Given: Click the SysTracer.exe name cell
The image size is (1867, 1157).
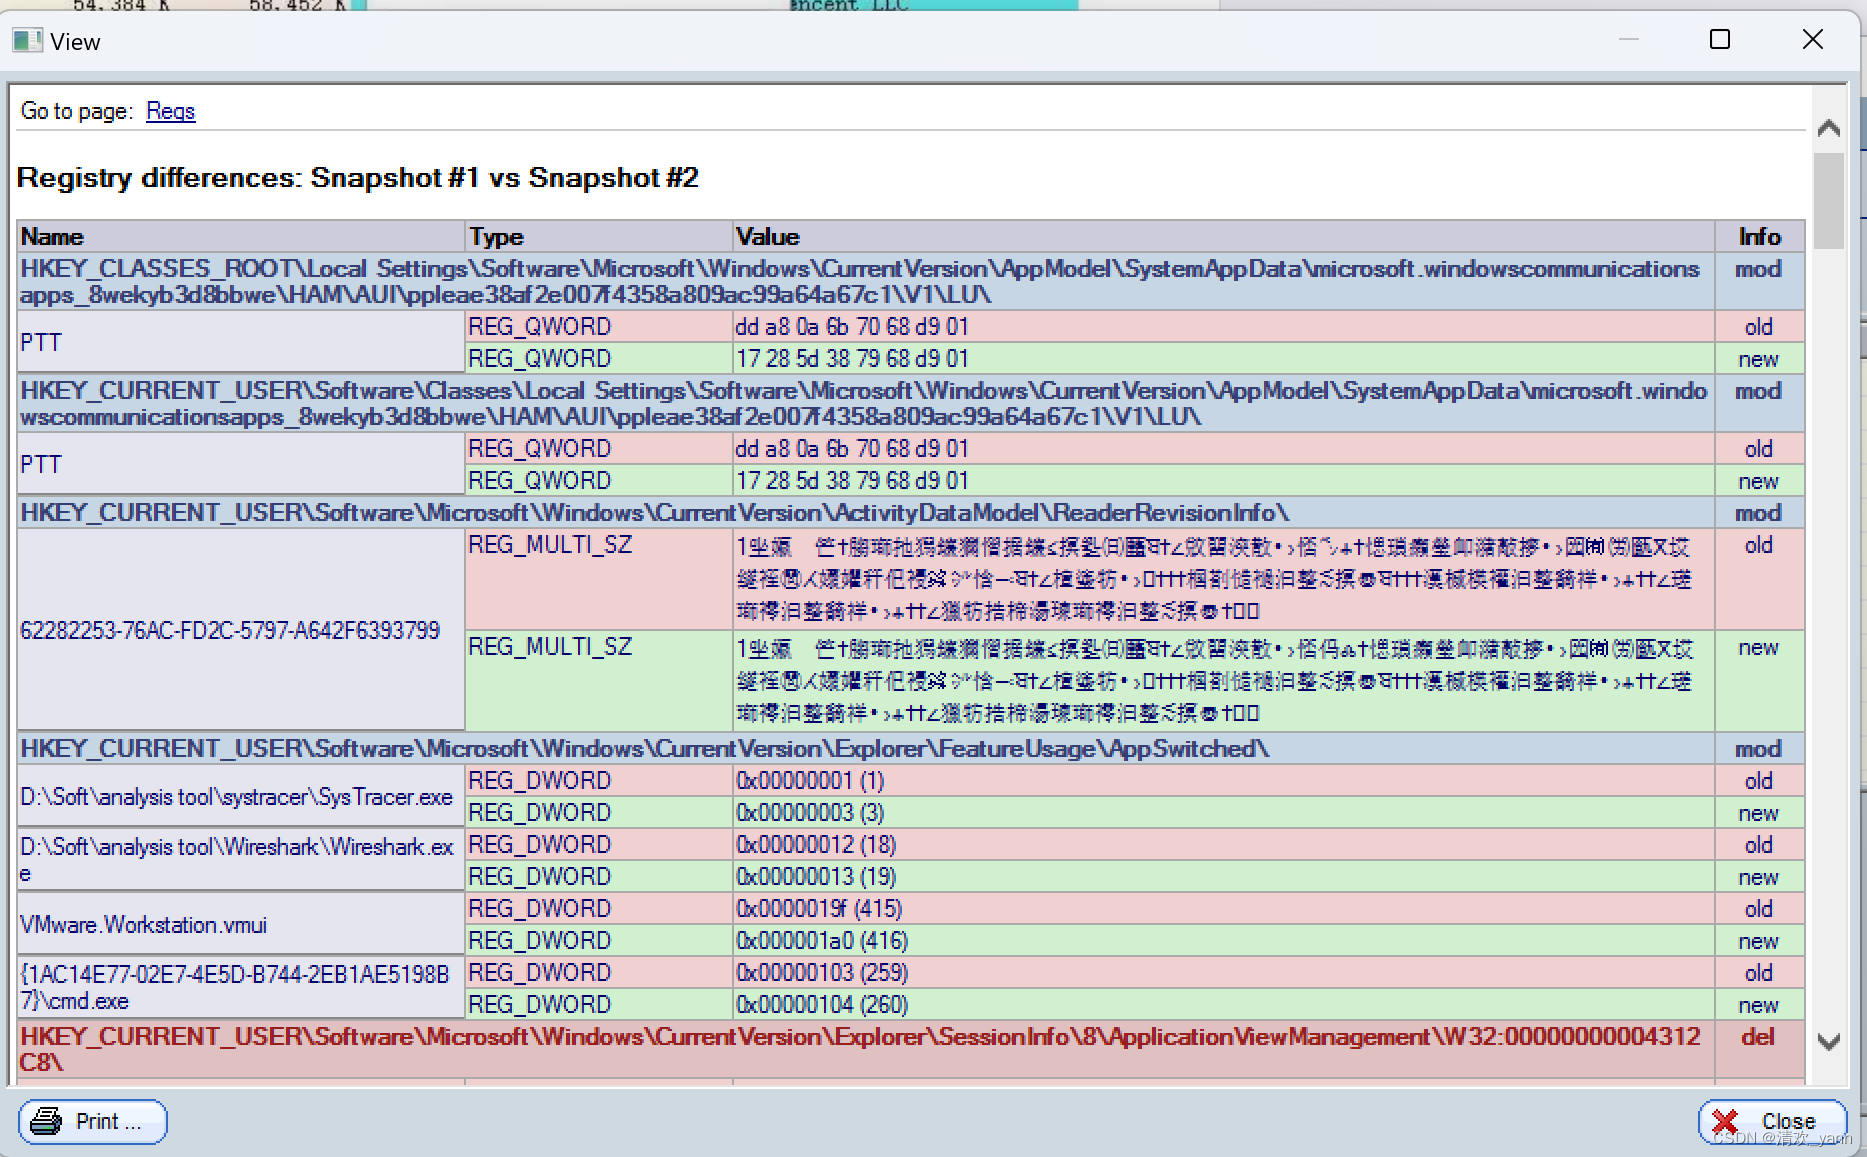Looking at the screenshot, I should click(241, 797).
